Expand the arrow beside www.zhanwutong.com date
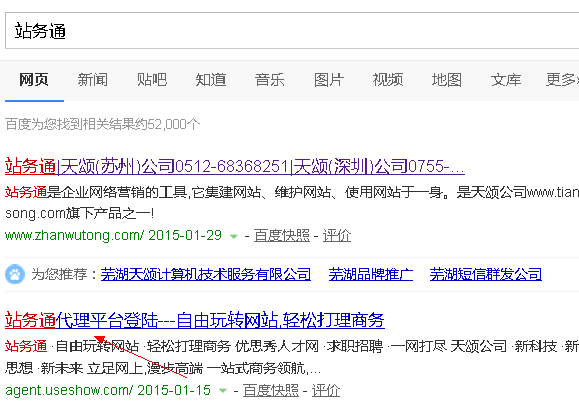The height and width of the screenshot is (418, 579). (234, 236)
